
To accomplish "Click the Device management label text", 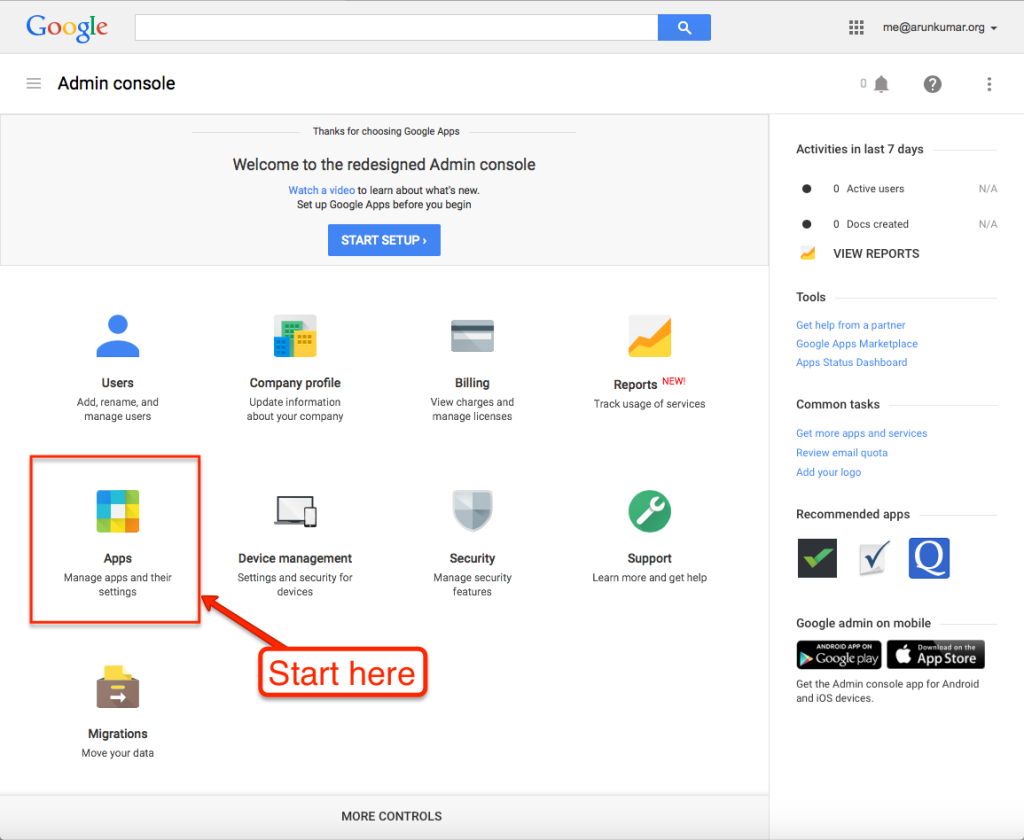I will (295, 558).
